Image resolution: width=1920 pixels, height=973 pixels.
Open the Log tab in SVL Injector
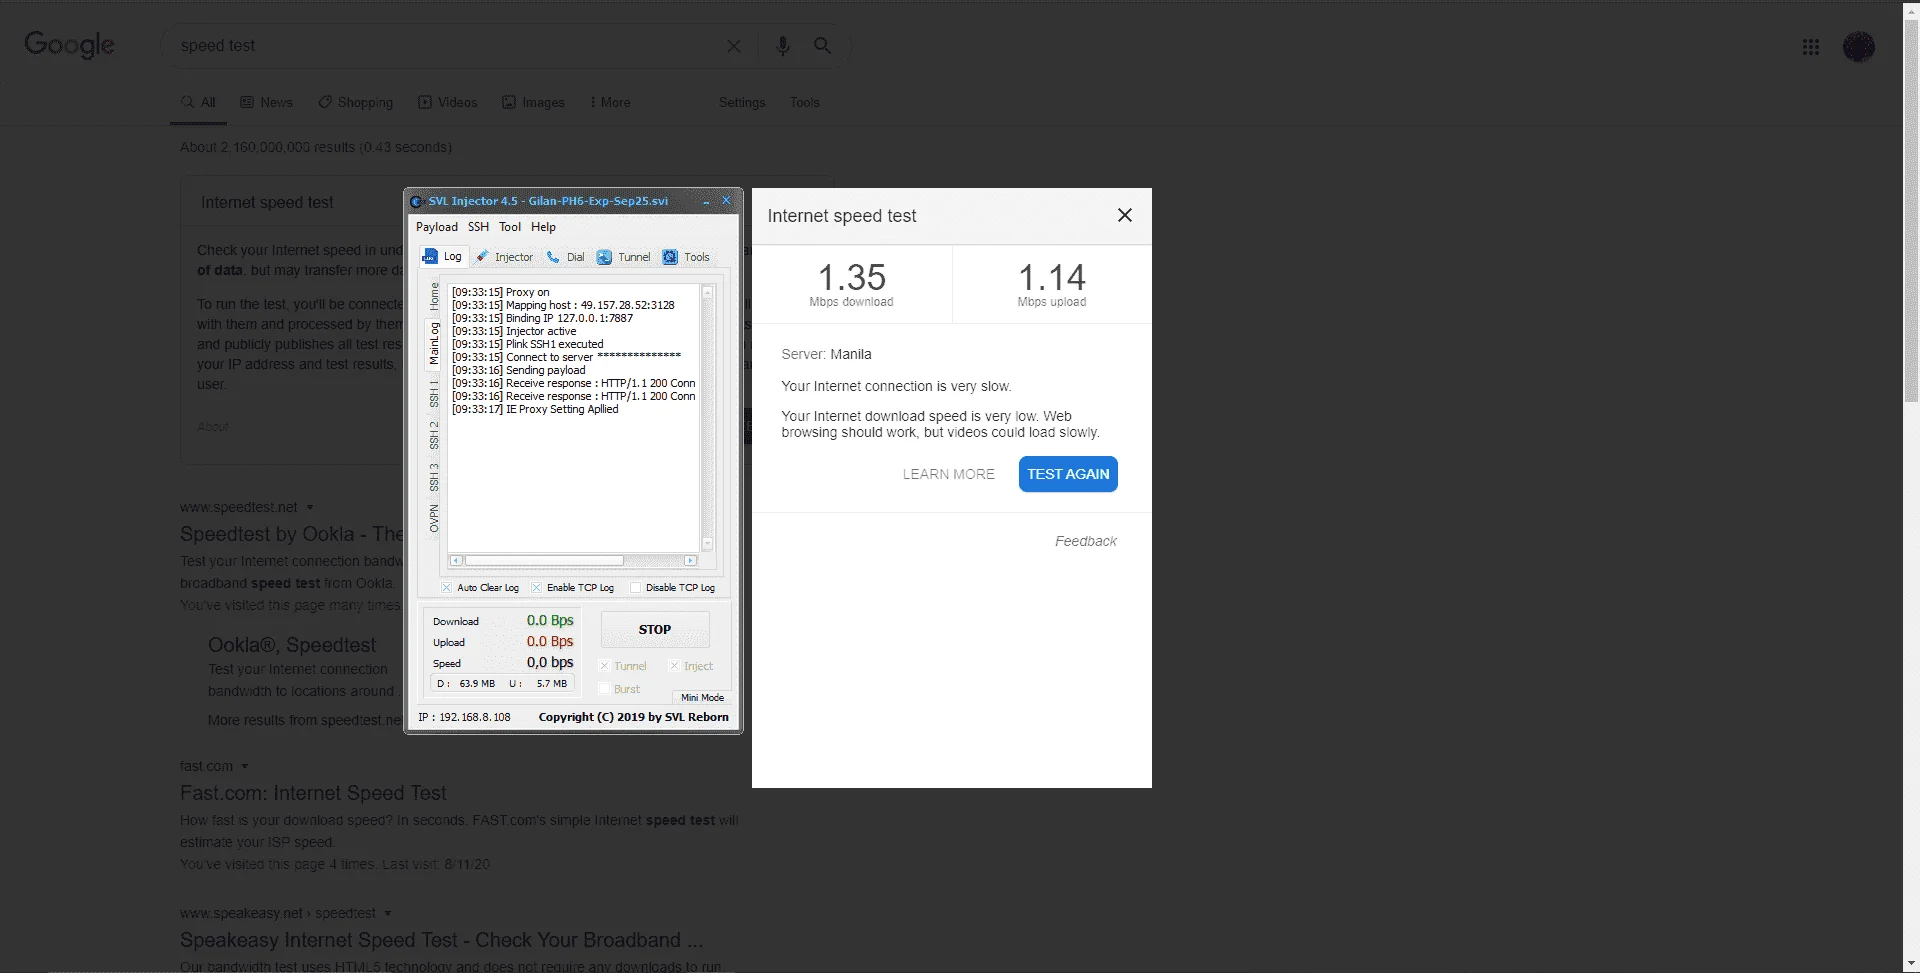pos(442,257)
